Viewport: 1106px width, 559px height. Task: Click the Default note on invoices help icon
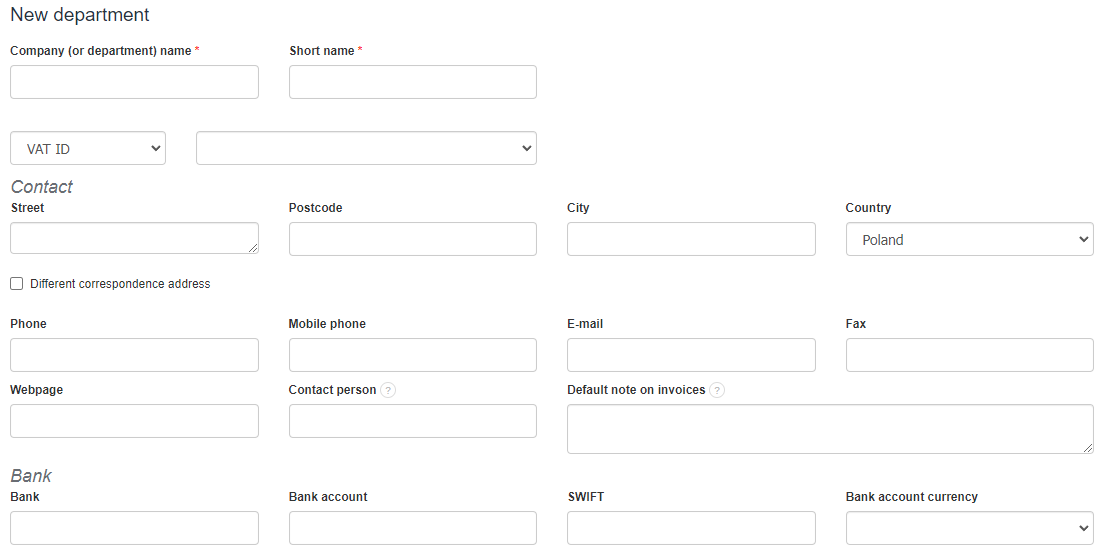pos(717,390)
